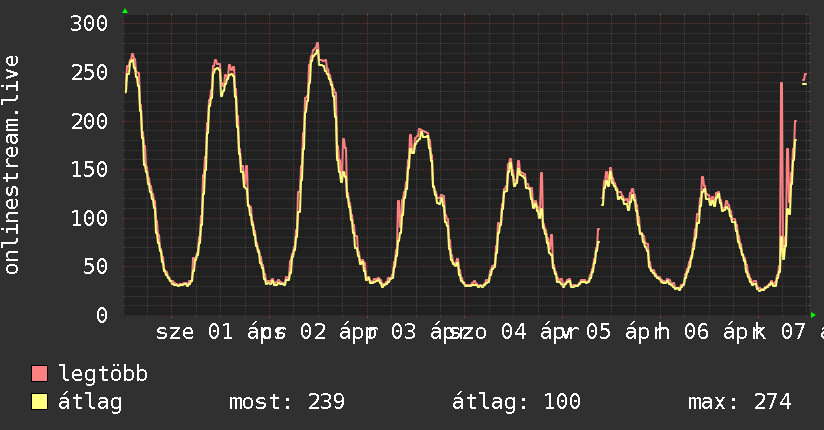
Task: Click the átlag: 100 statistic
Action: [x=517, y=402]
